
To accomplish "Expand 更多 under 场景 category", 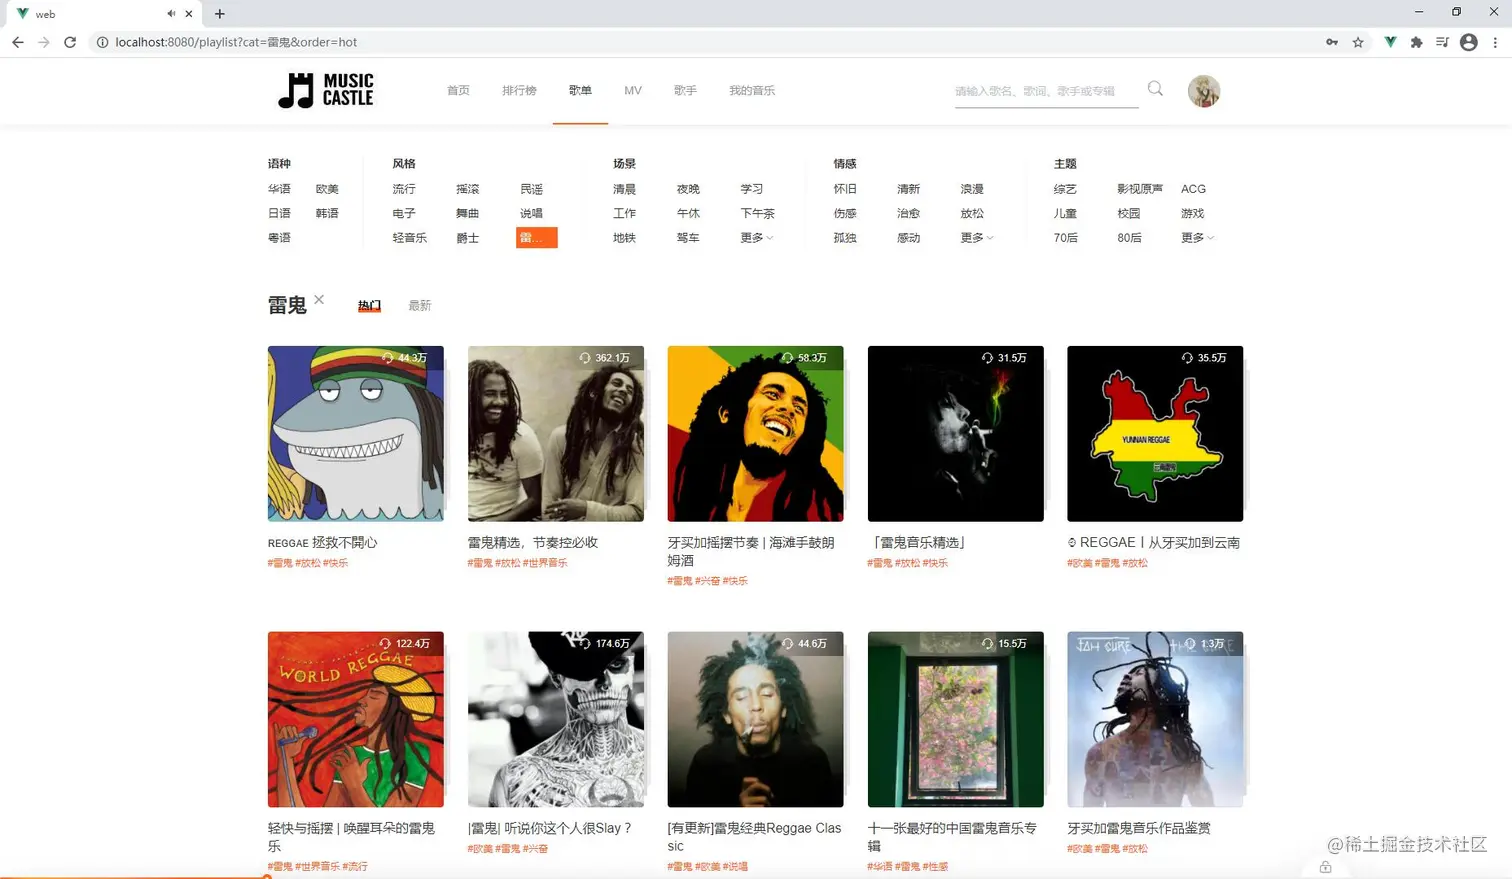I will tap(757, 238).
